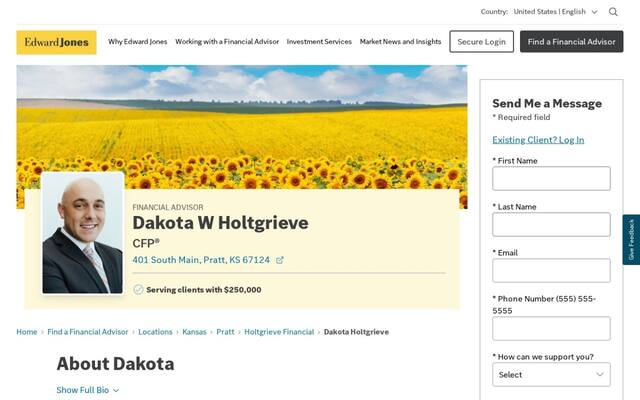The image size is (640, 400).
Task: Open the Existing Client? Log In link
Action: (538, 140)
